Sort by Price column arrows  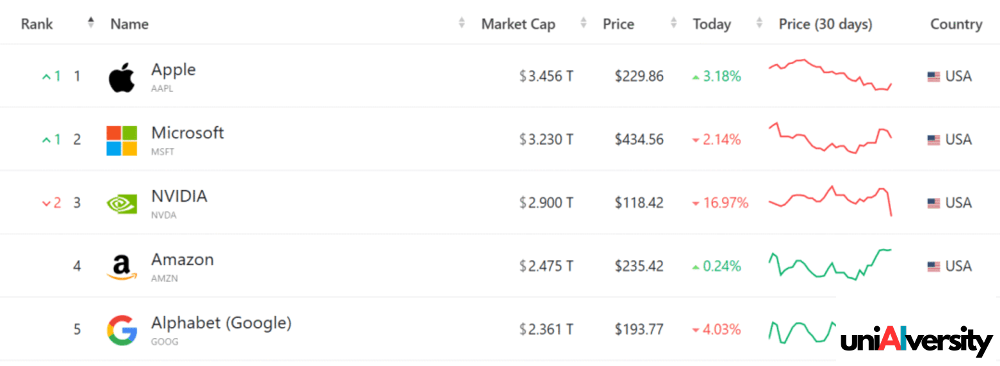pos(673,24)
